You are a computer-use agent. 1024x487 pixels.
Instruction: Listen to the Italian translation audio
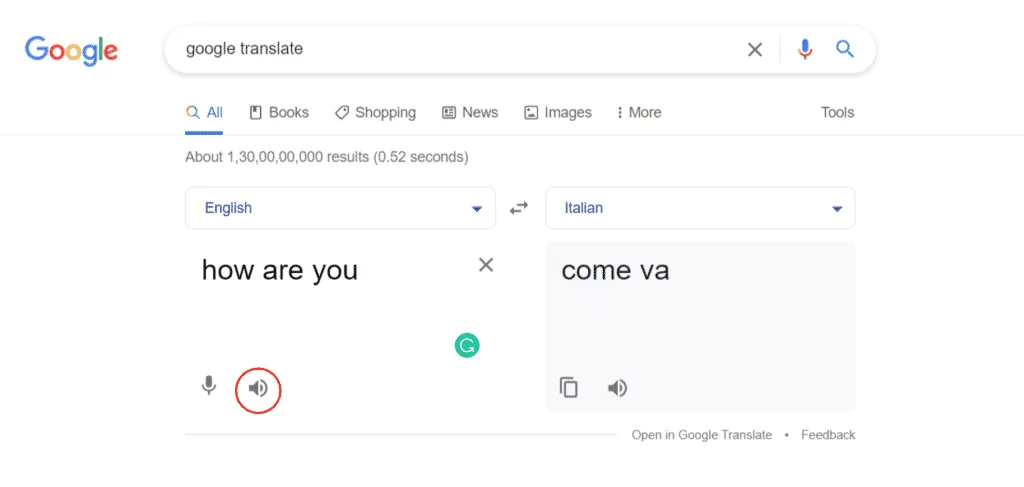(x=617, y=388)
